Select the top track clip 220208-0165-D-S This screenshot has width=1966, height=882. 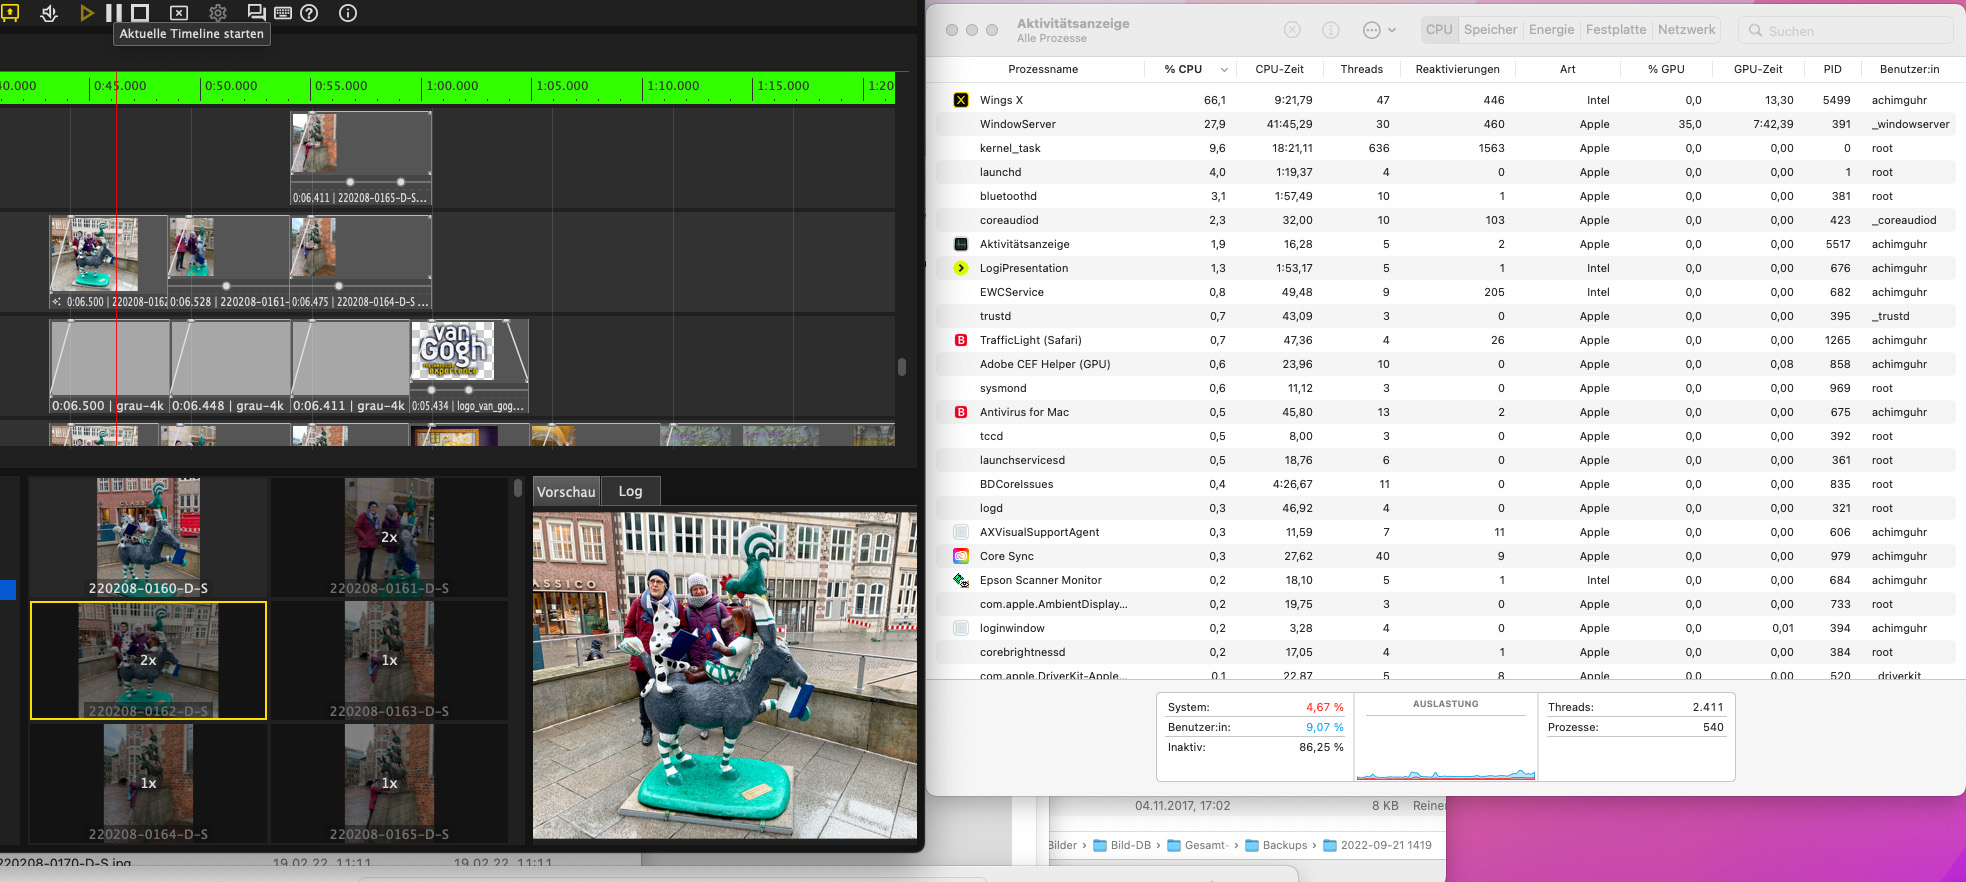pyautogui.click(x=361, y=158)
